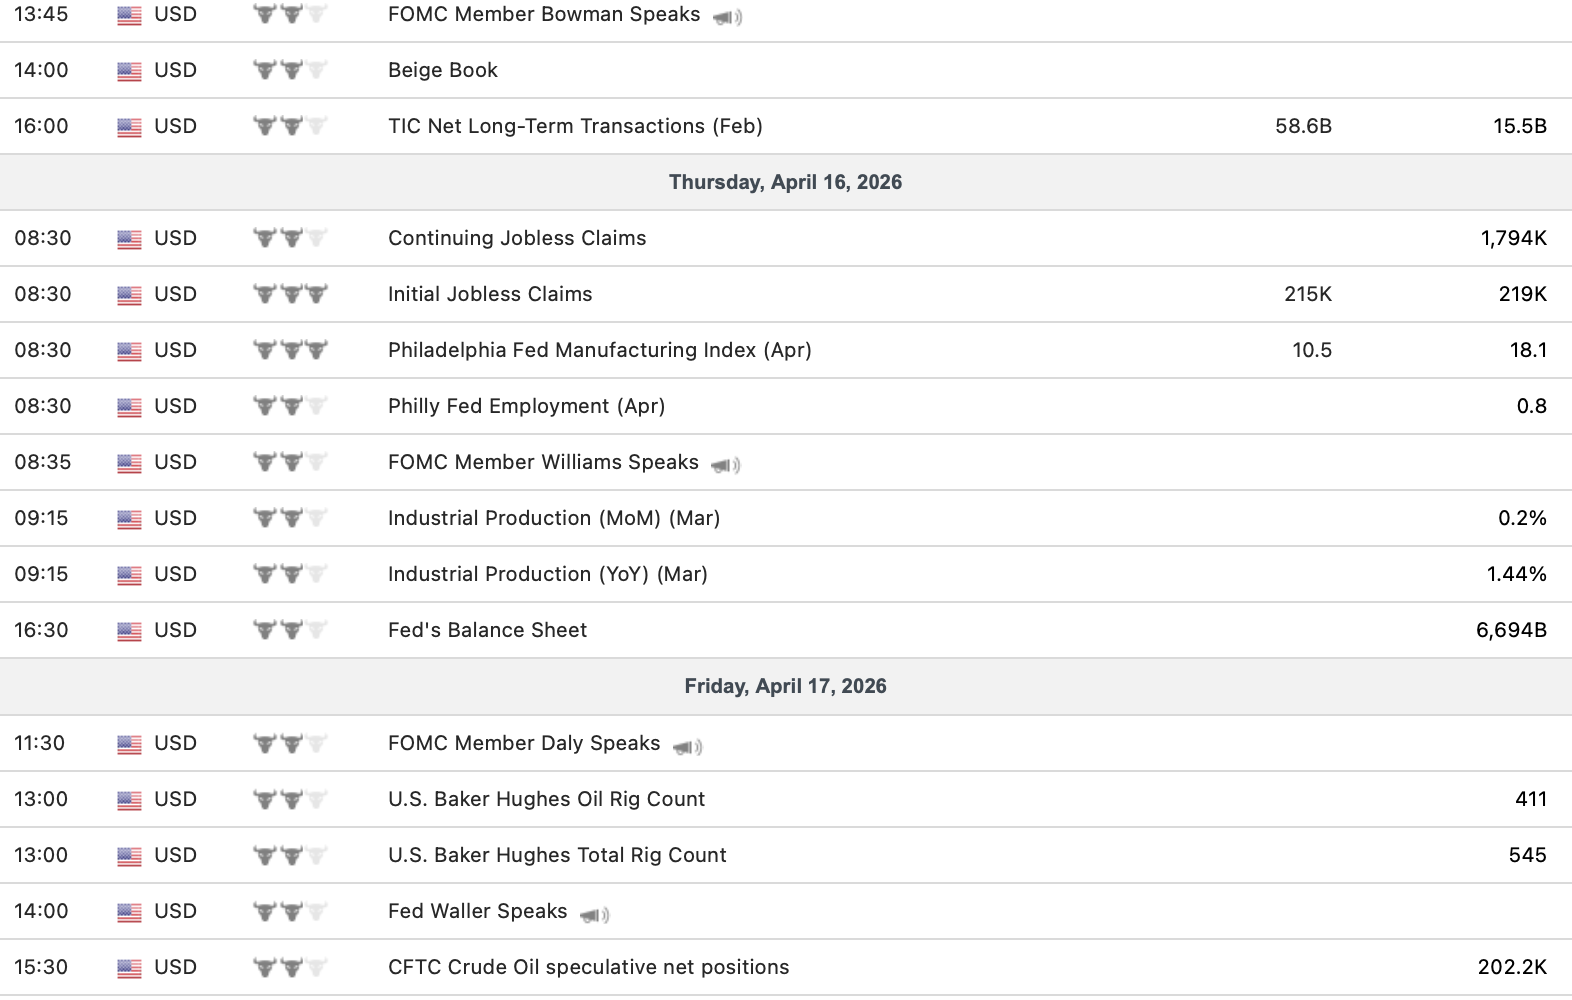Click the Thursday, April 16, 2026 date header

[x=785, y=182]
